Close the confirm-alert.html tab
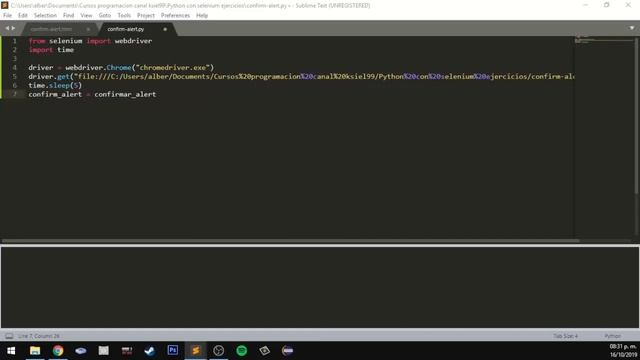Screen dimensions: 640x360 [88, 29]
